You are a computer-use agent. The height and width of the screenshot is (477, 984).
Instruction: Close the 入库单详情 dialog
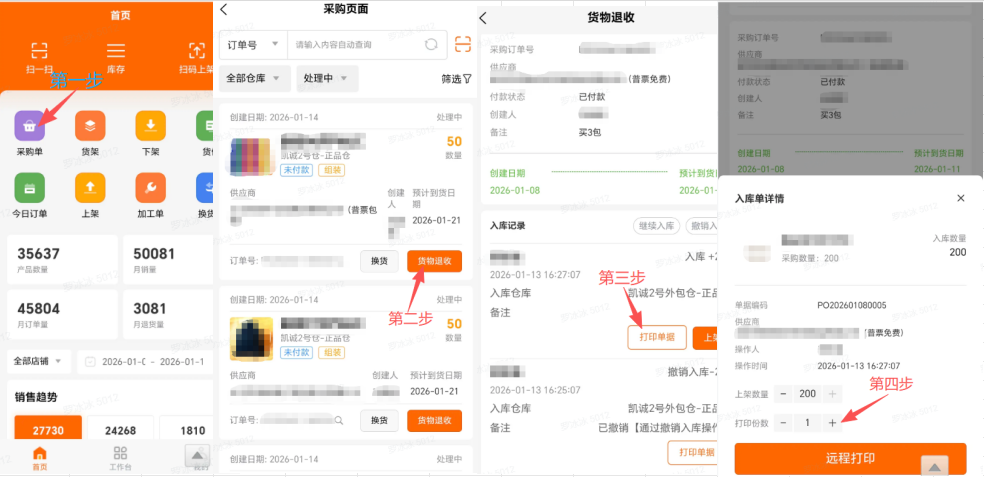tap(960, 198)
